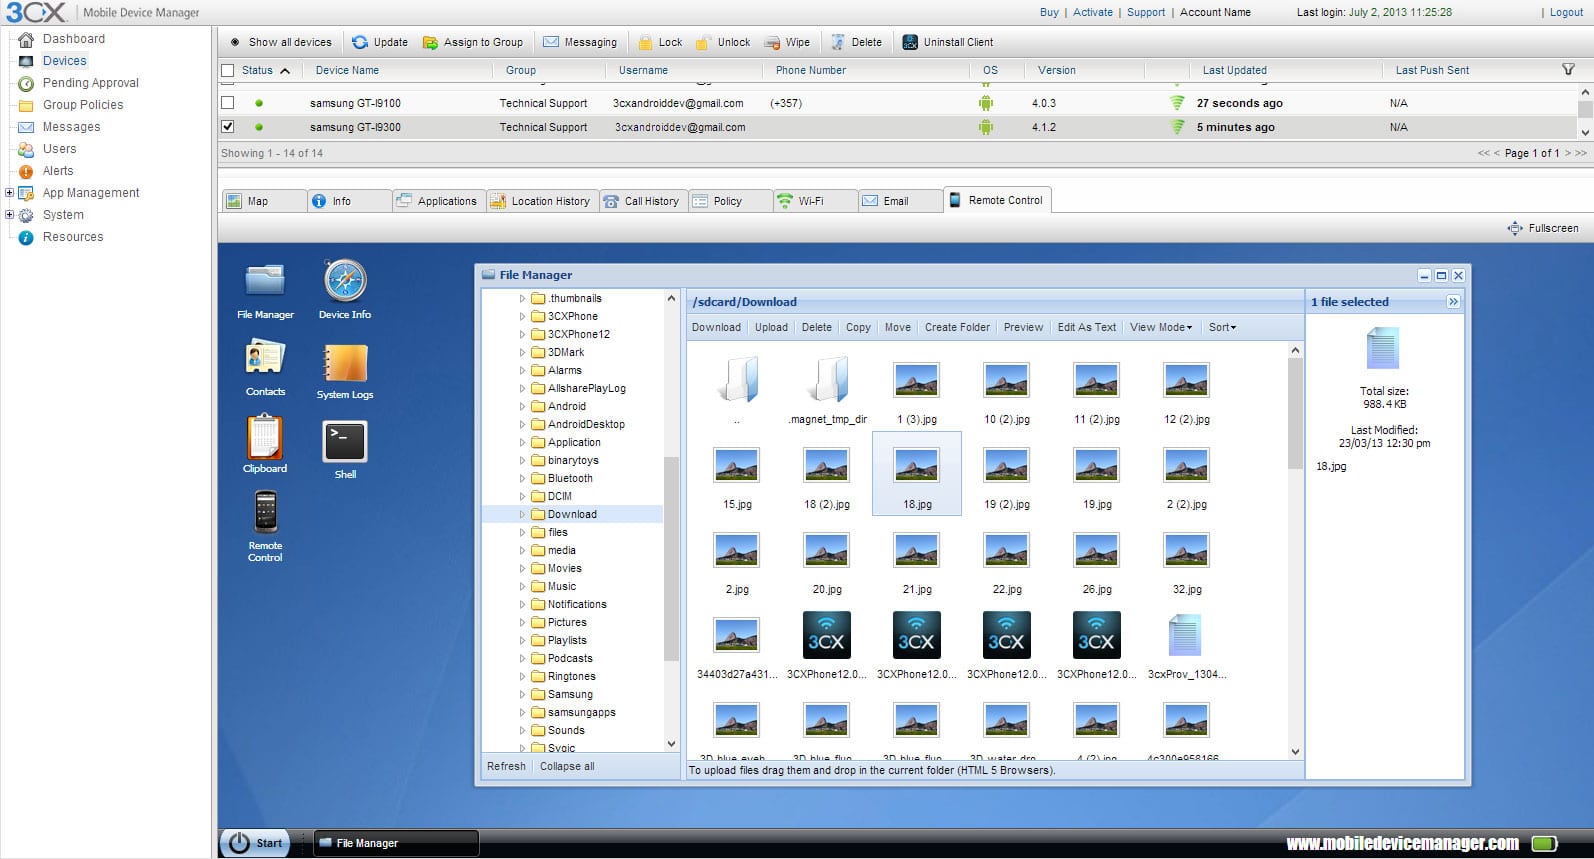The width and height of the screenshot is (1594, 859).
Task: Select the 20.jpg image thumbnail
Action: (x=827, y=551)
